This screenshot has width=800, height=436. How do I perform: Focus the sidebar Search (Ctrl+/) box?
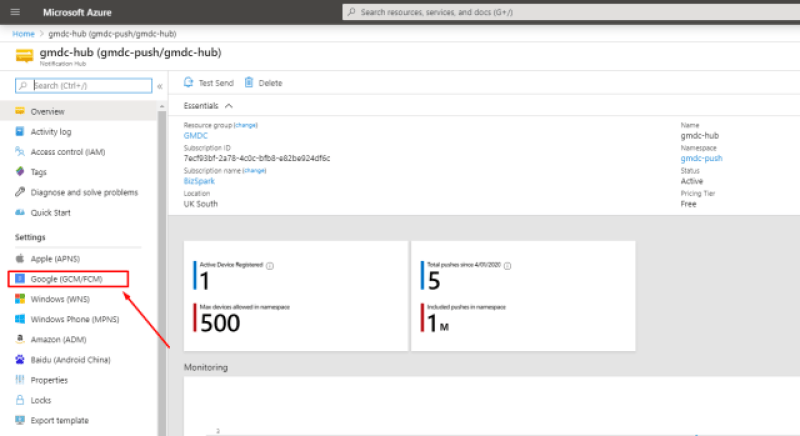point(84,86)
